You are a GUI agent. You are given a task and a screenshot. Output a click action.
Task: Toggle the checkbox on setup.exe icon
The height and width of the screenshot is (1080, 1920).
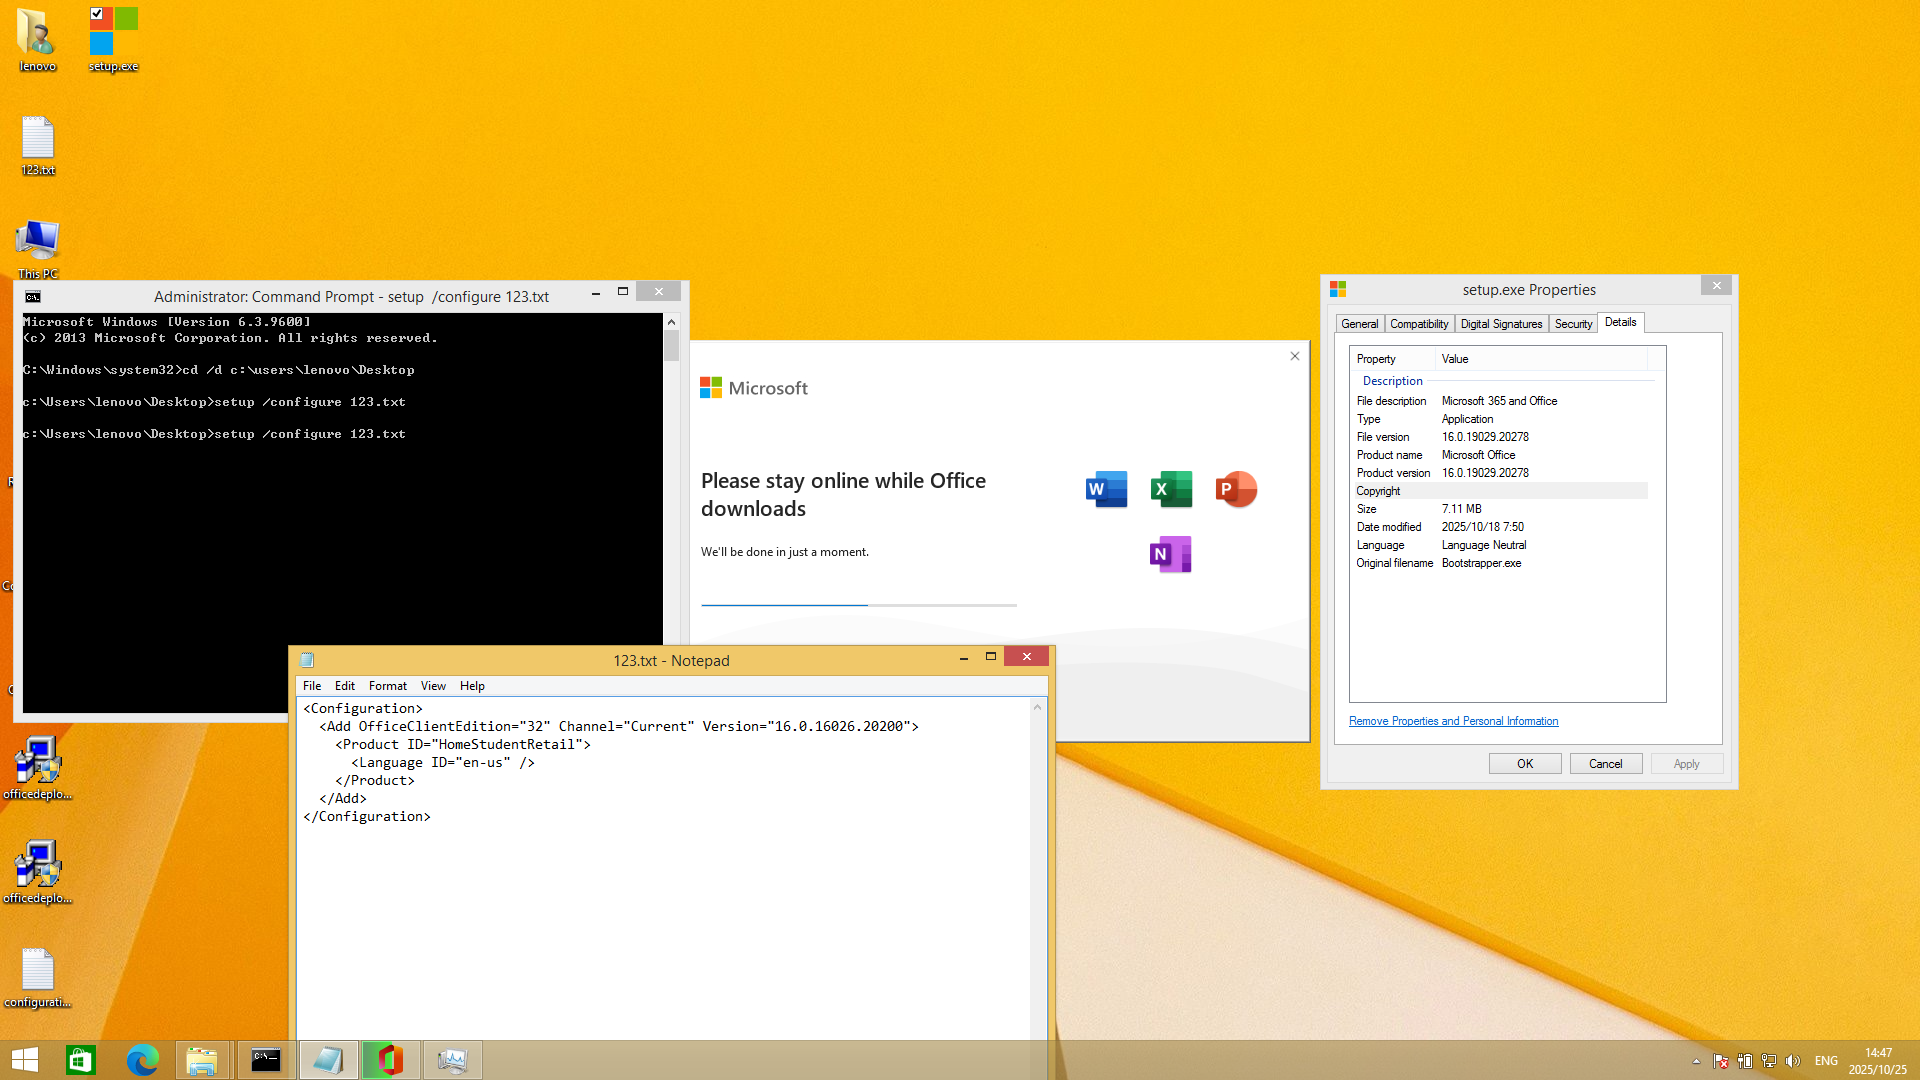(97, 14)
